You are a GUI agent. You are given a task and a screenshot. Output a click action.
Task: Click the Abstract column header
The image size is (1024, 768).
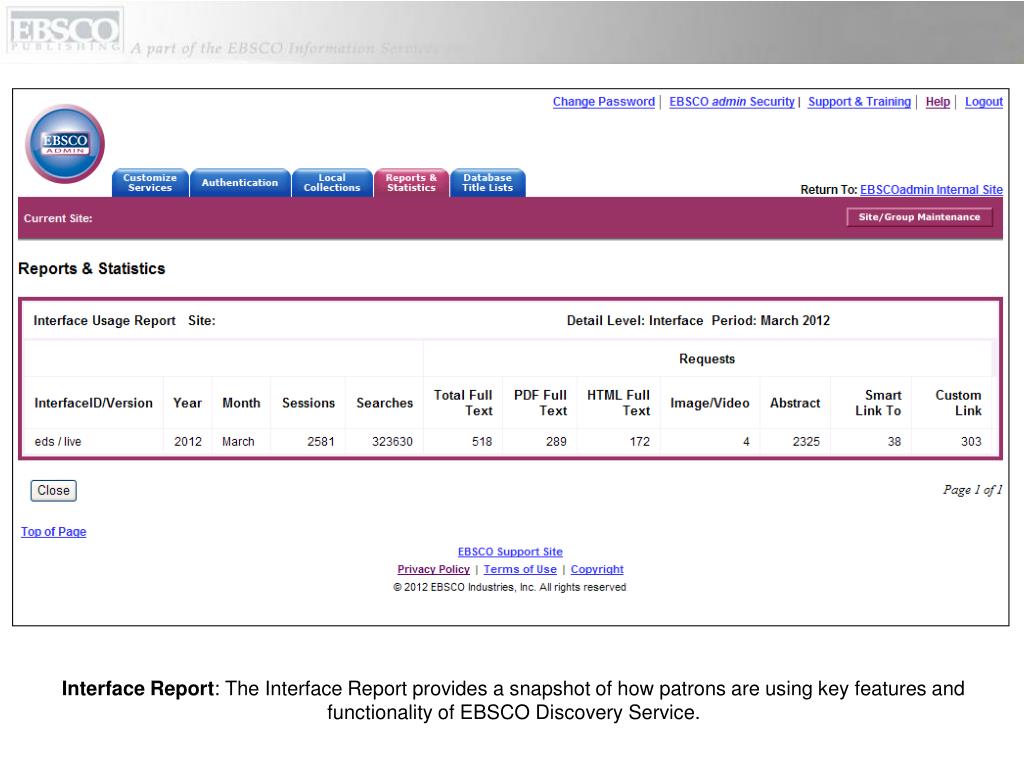[795, 403]
